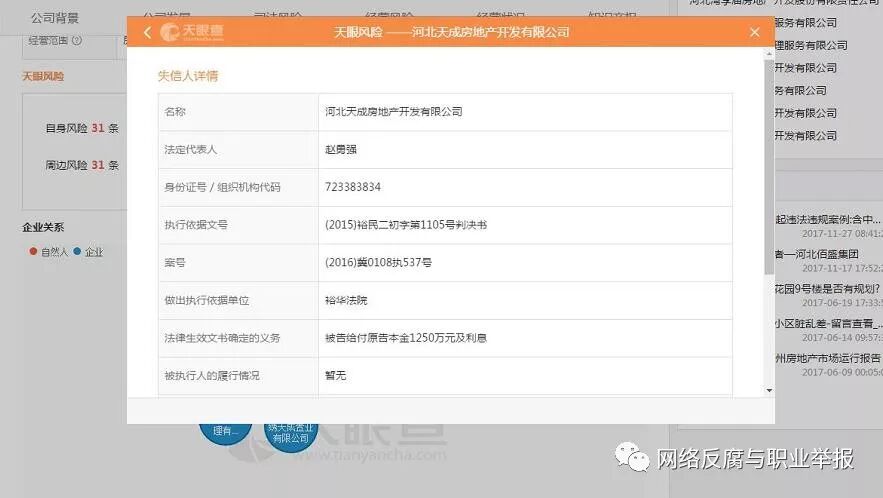Click the dialog vertical scrollbar thumb
The width and height of the screenshot is (883, 498).
769,167
